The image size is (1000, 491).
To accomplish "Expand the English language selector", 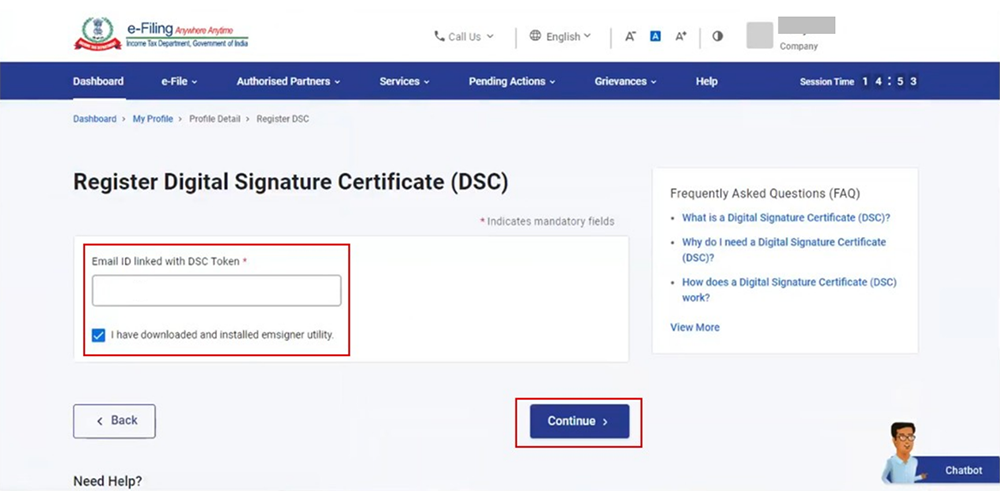I will (x=561, y=37).
